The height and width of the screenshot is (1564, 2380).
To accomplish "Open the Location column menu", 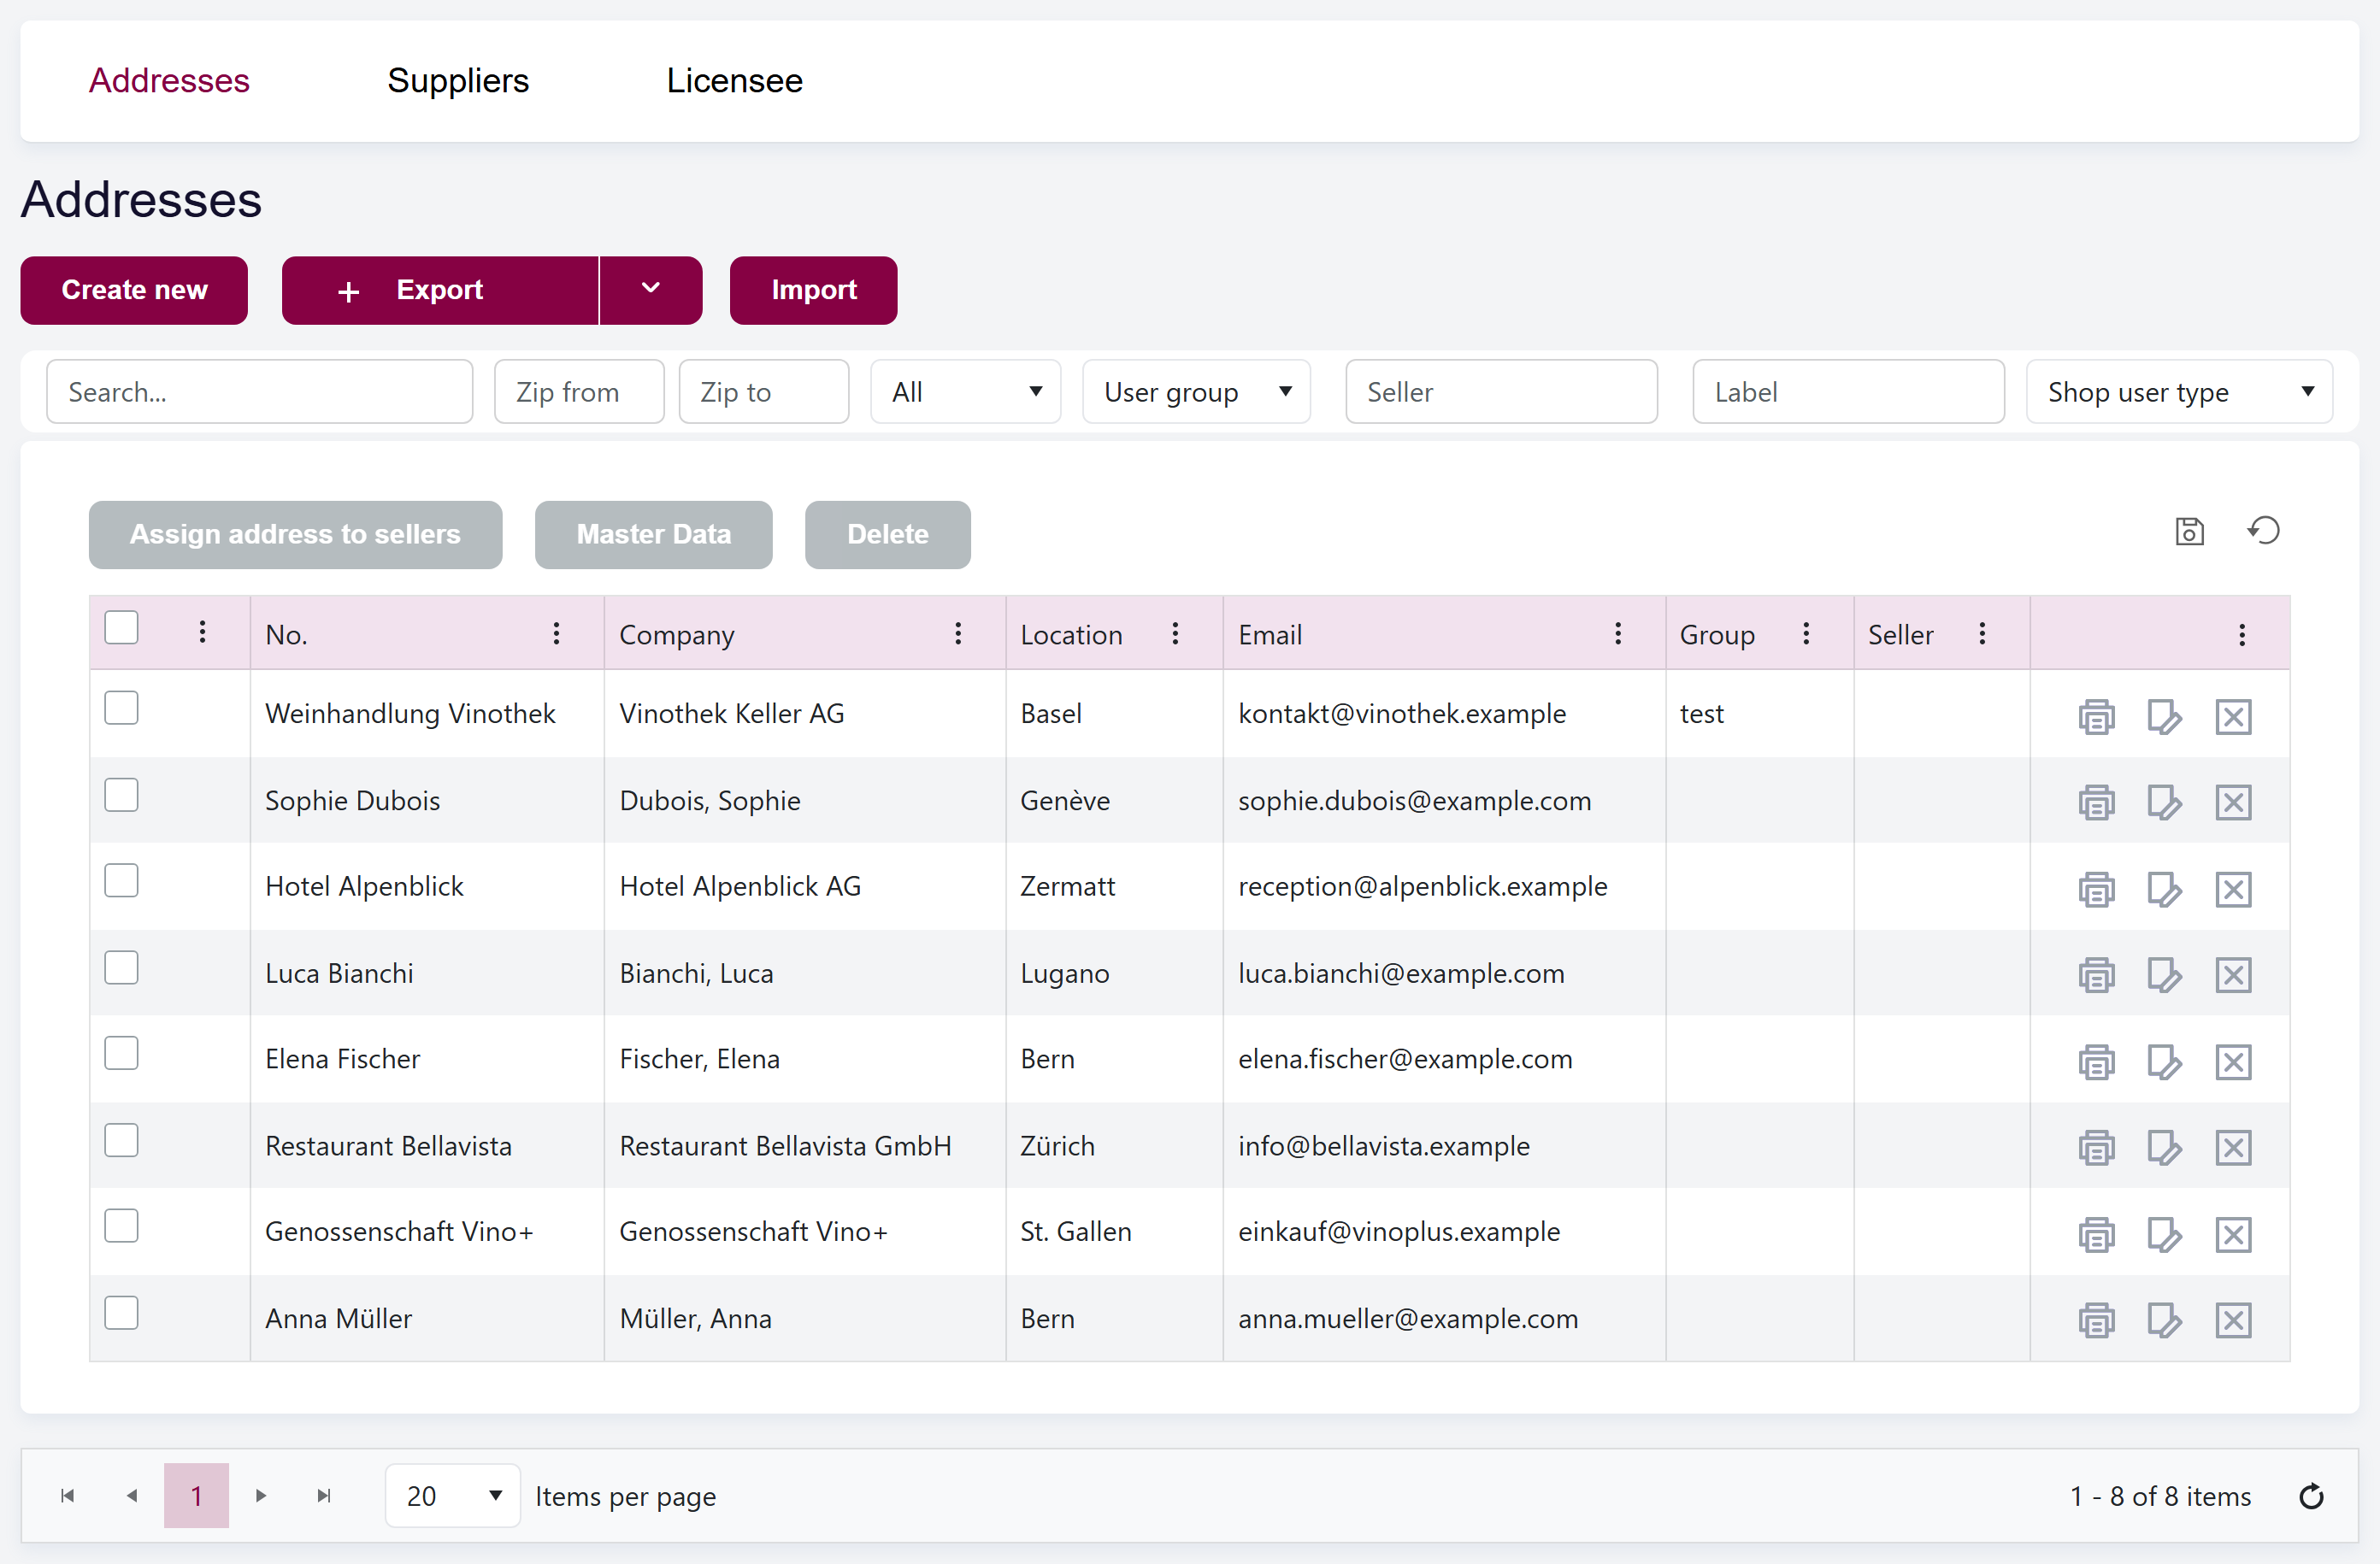I will [1175, 633].
